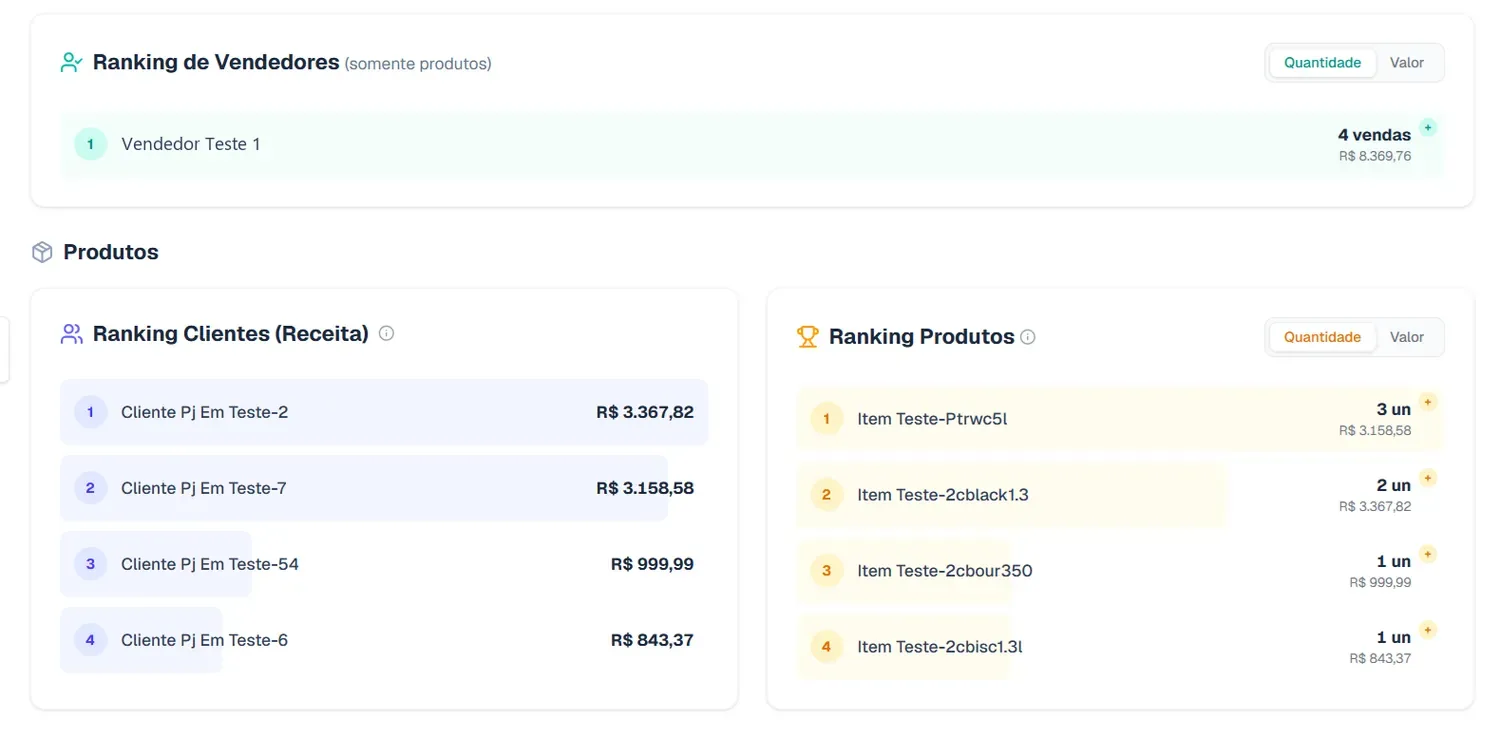Click the plus badge on Vendedor Teste 1
1500x737 pixels.
[x=1428, y=128]
